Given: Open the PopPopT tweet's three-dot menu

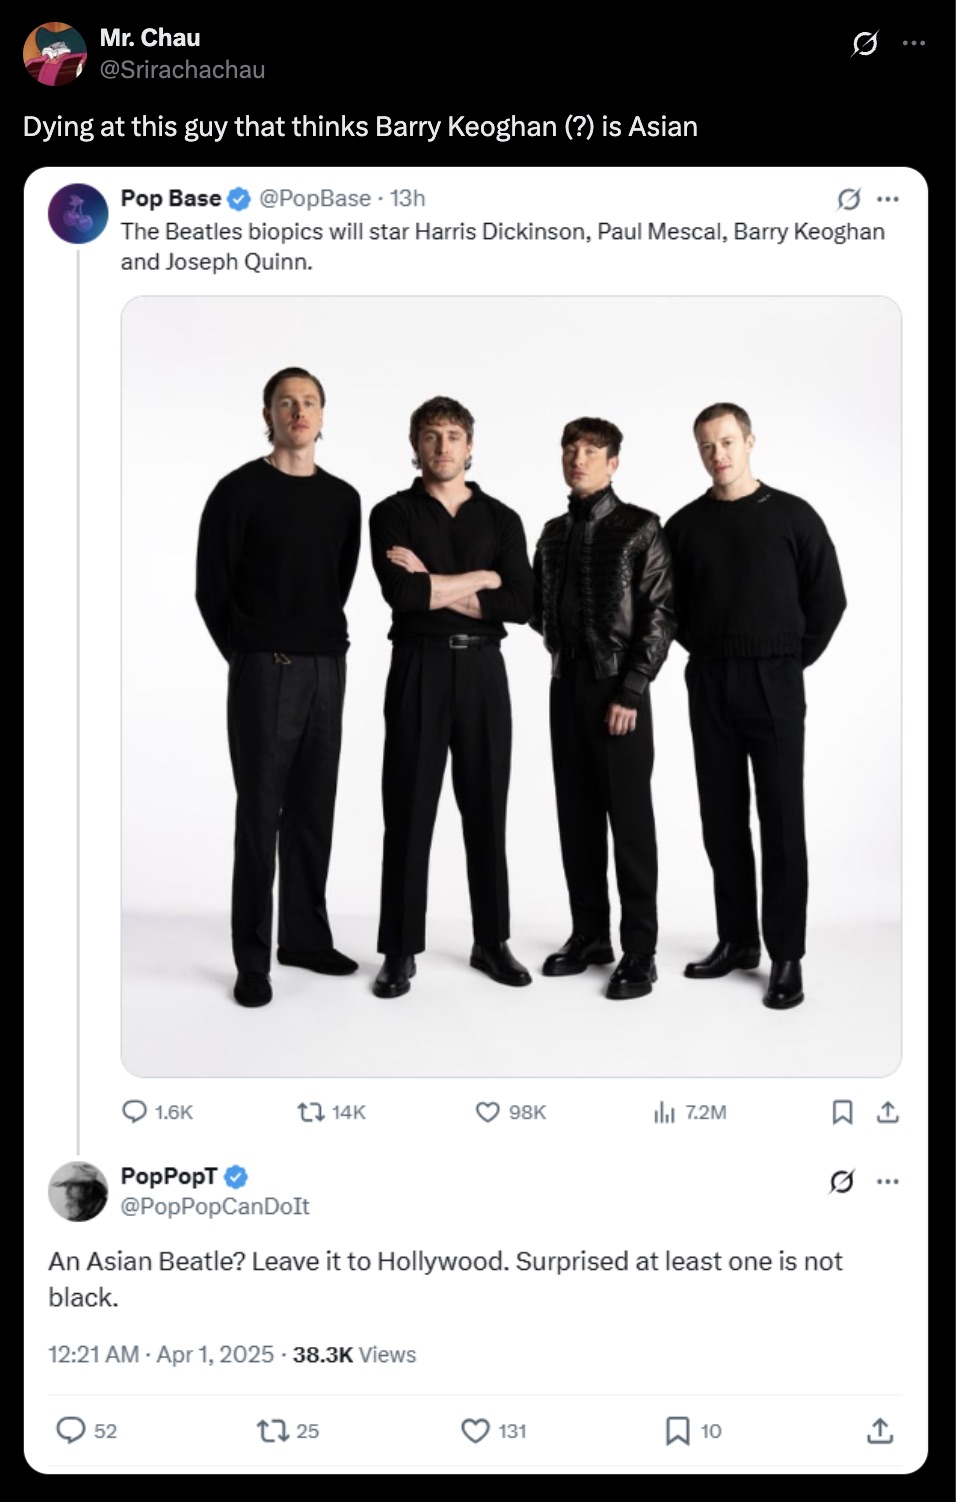Looking at the screenshot, I should [888, 1182].
